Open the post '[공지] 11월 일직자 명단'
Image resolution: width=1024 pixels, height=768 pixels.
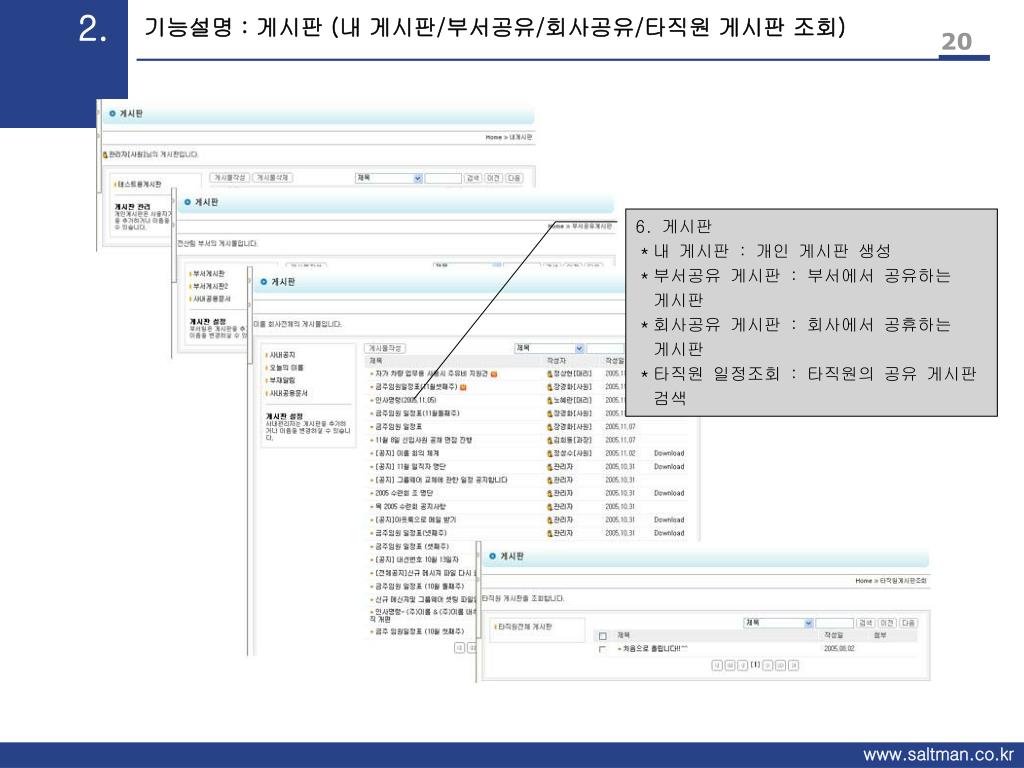[x=410, y=467]
